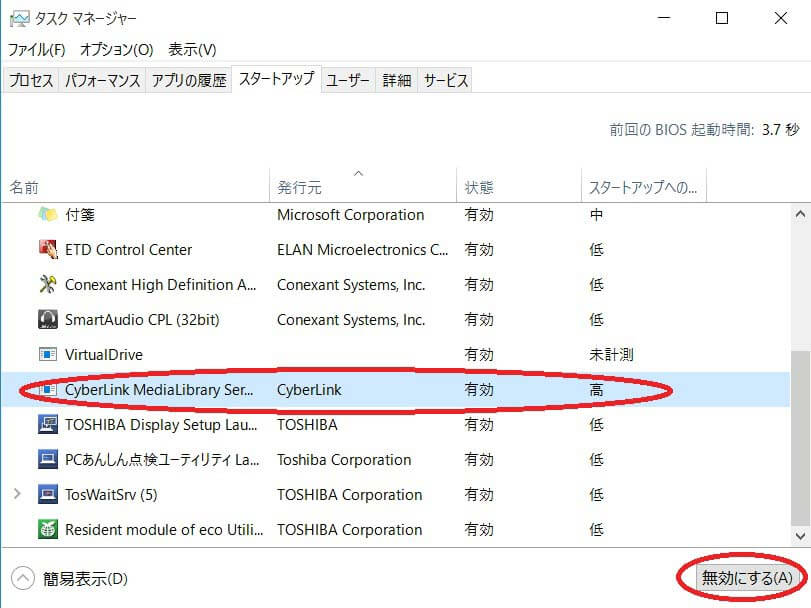Collapse to simple view with 簡易表示 arrow
The image size is (811, 608).
[23, 579]
